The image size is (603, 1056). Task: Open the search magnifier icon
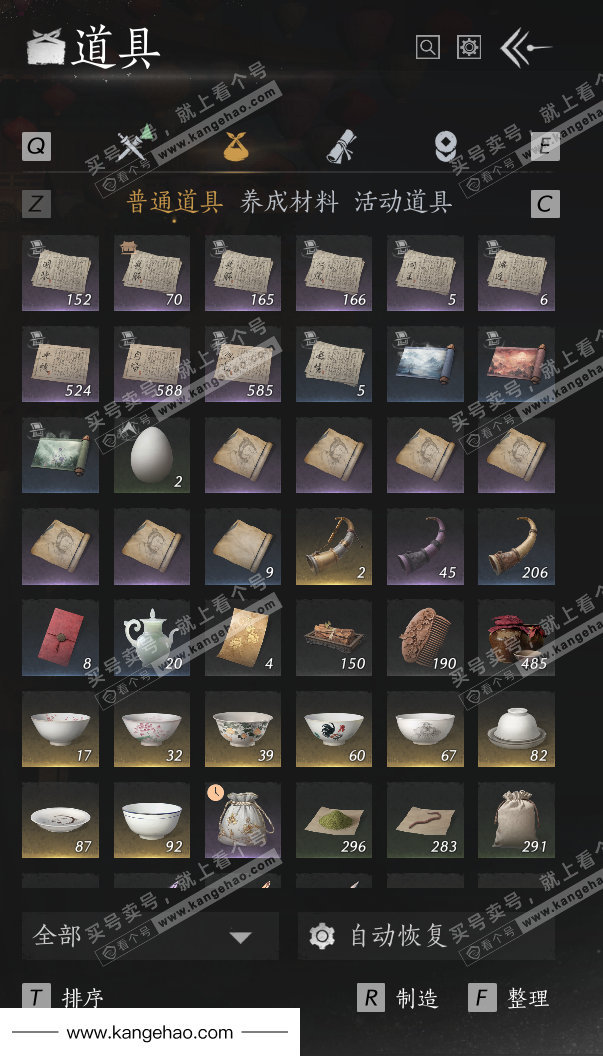click(x=428, y=47)
